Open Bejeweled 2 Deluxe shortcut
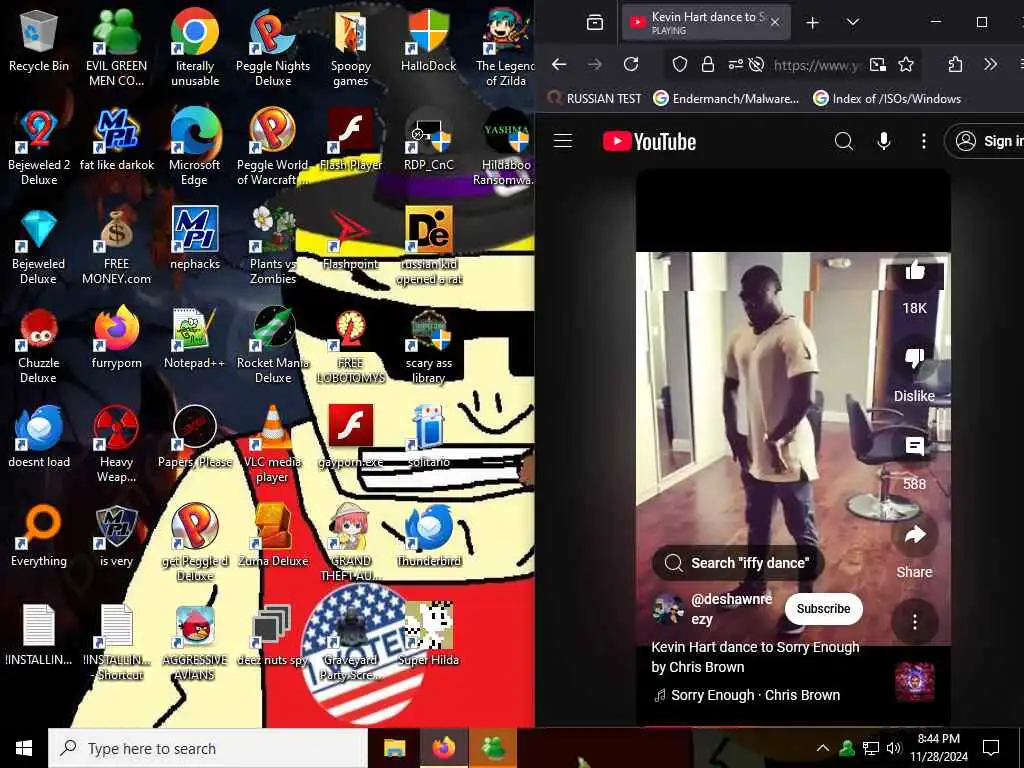 [39, 147]
